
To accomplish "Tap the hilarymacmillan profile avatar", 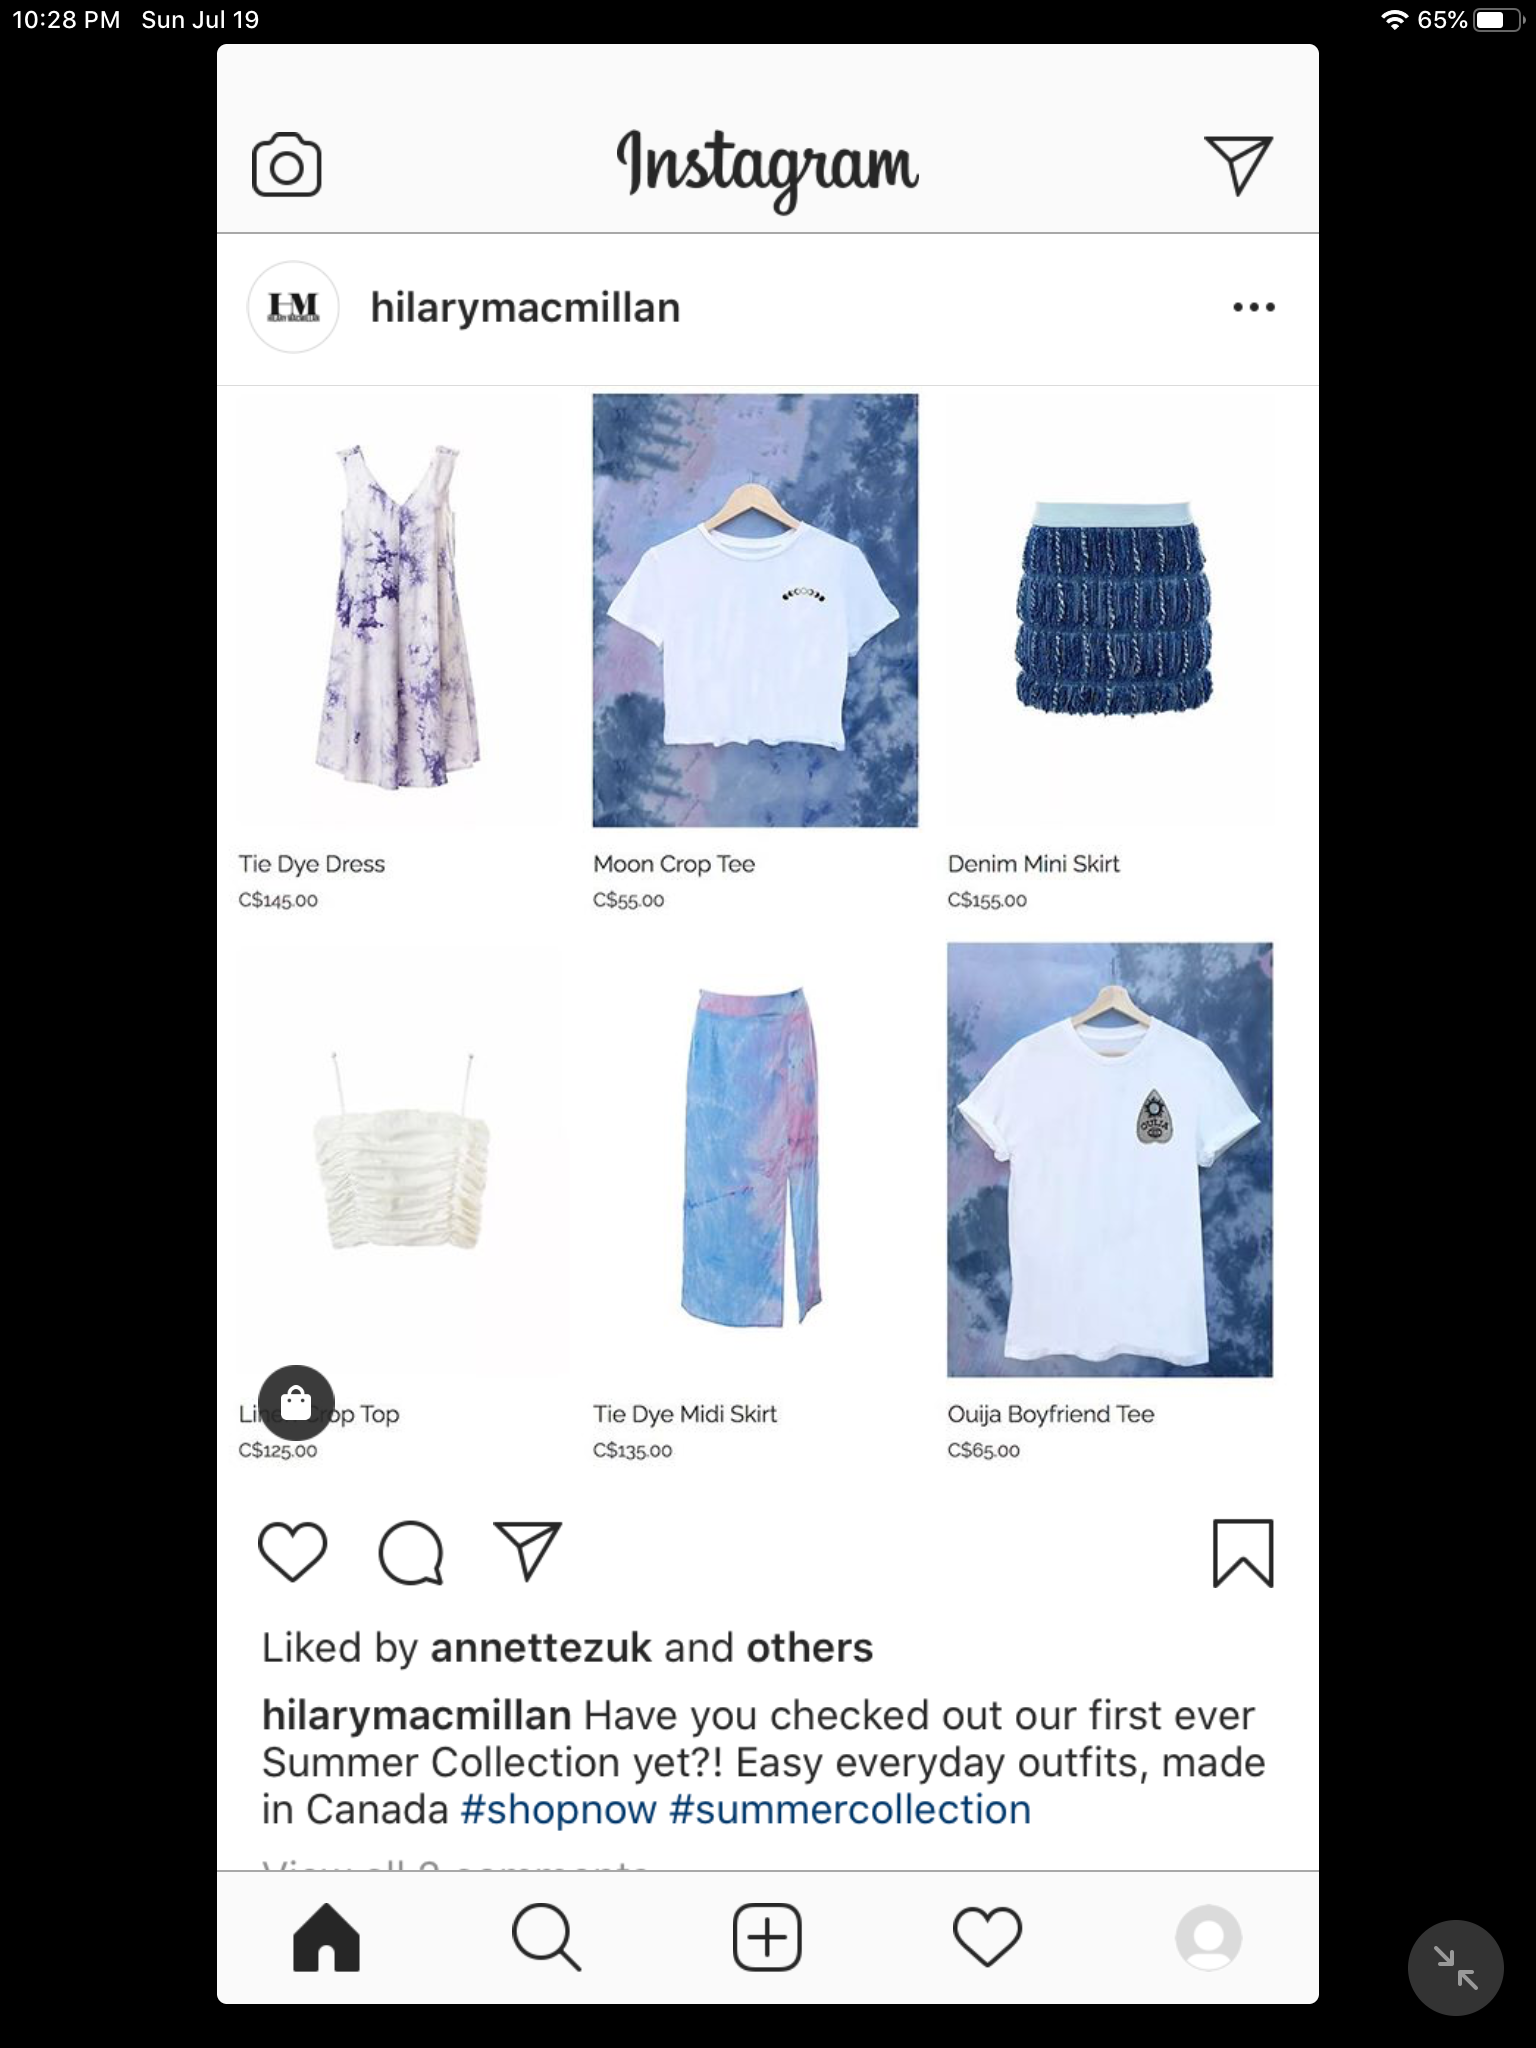I will (293, 307).
